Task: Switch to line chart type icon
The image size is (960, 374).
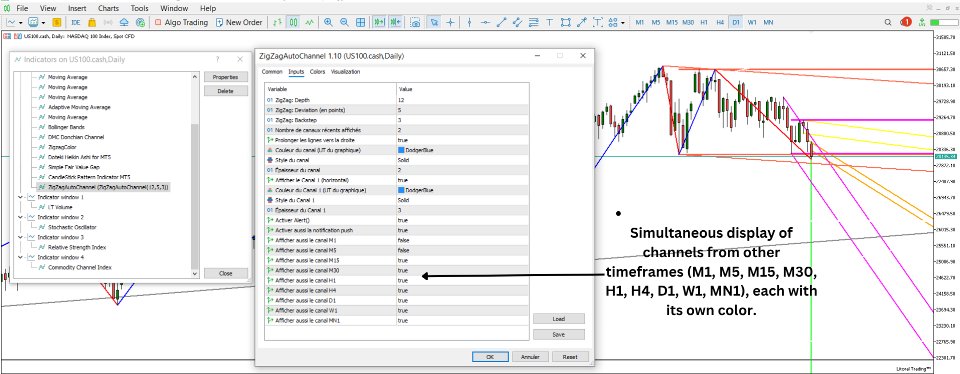Action: tap(309, 22)
